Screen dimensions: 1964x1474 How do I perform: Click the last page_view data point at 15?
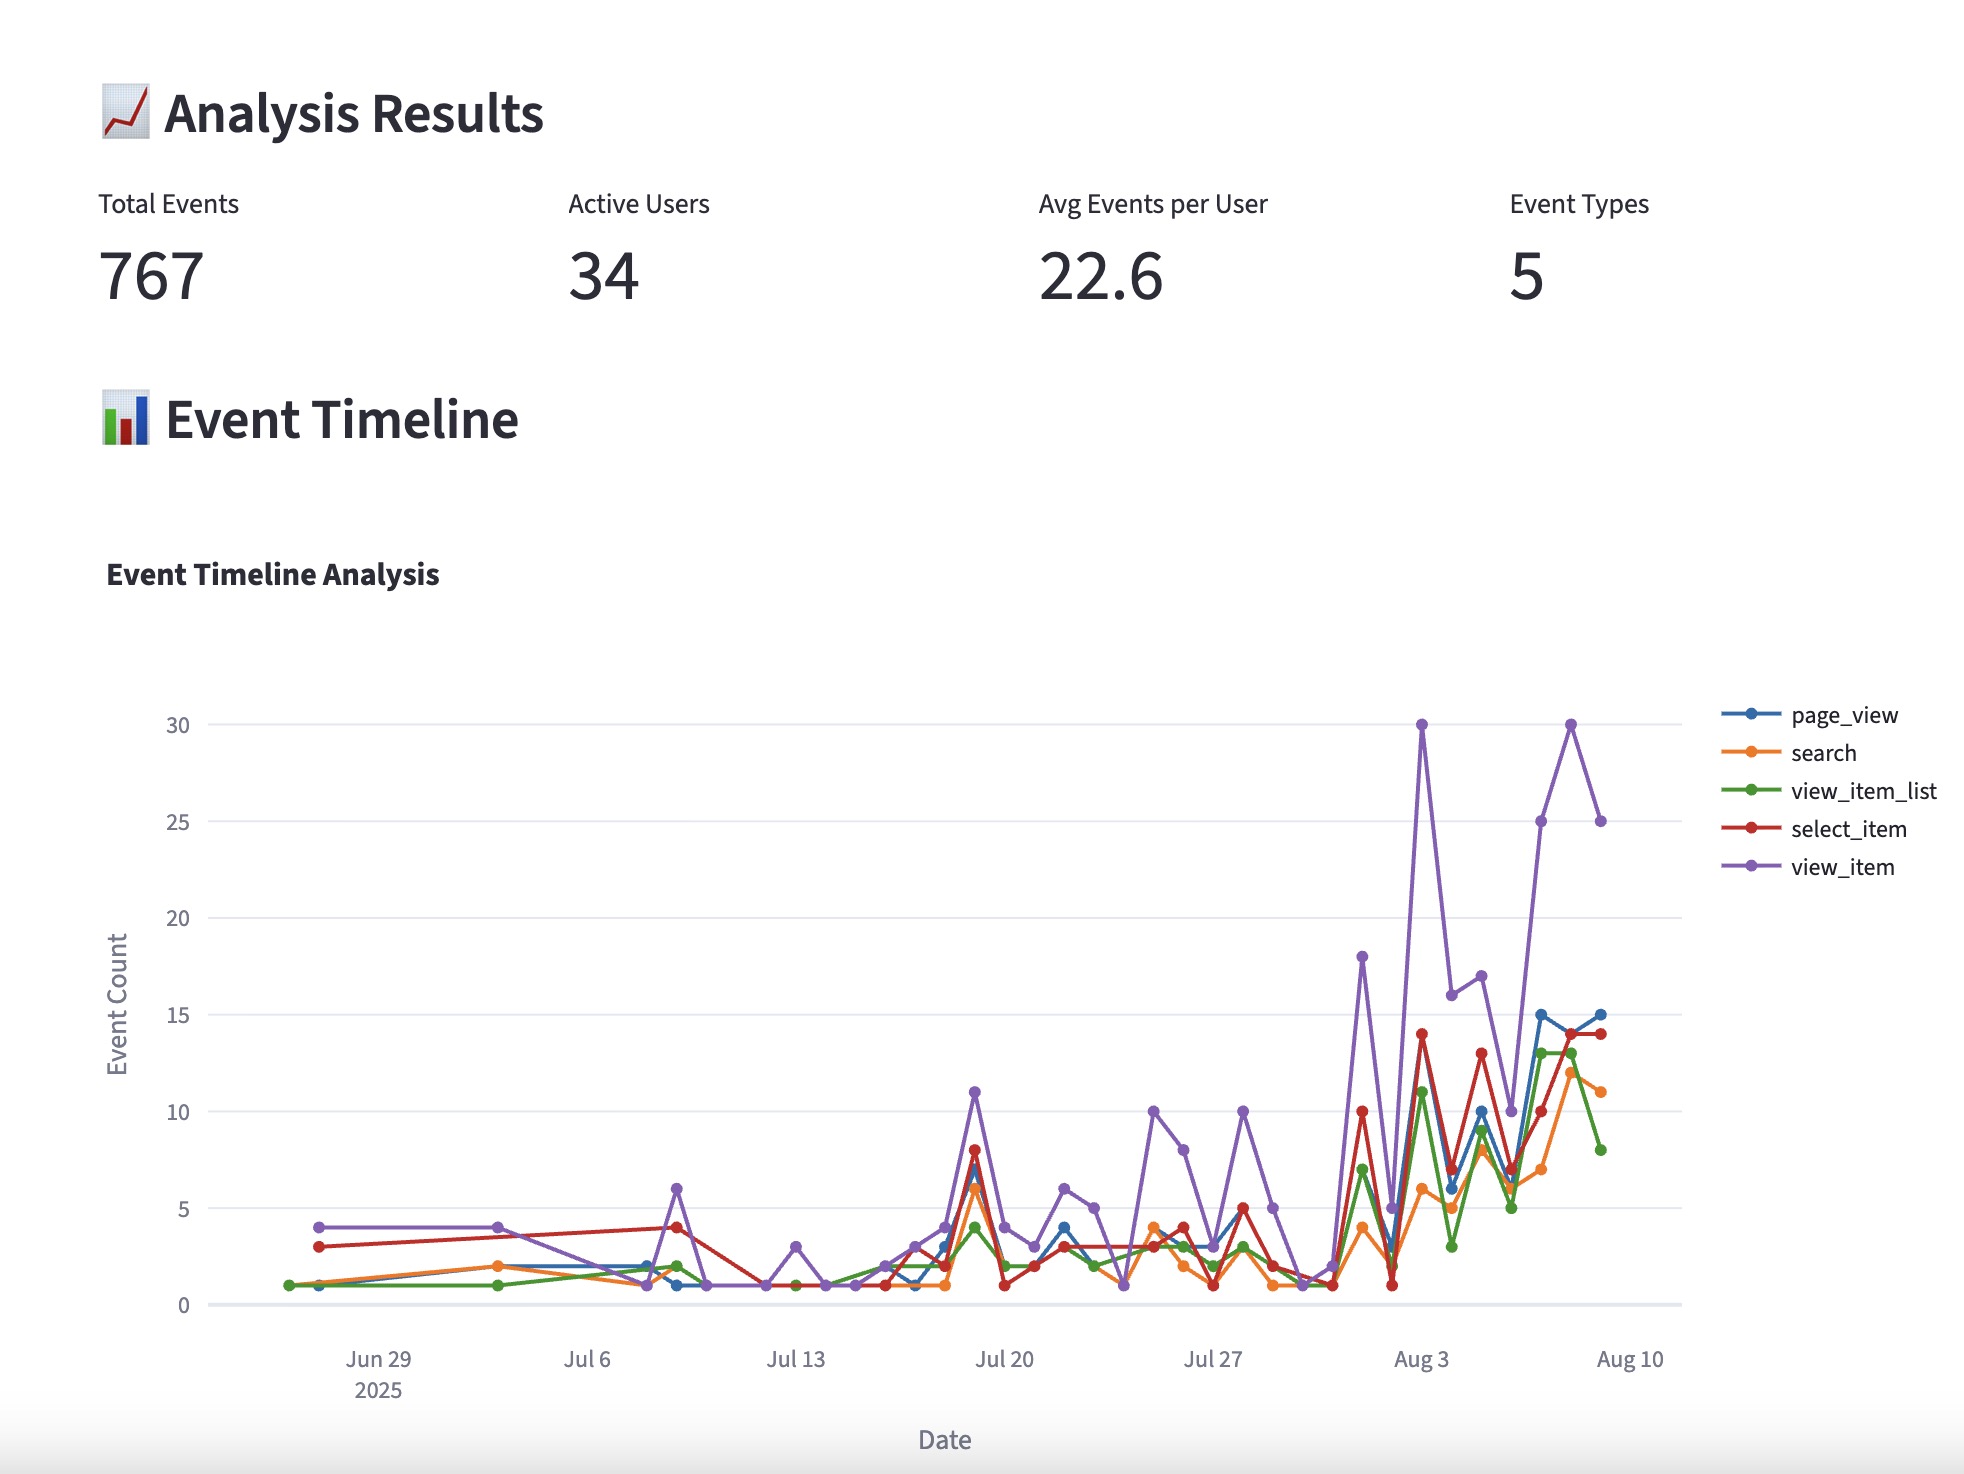coord(1601,1015)
